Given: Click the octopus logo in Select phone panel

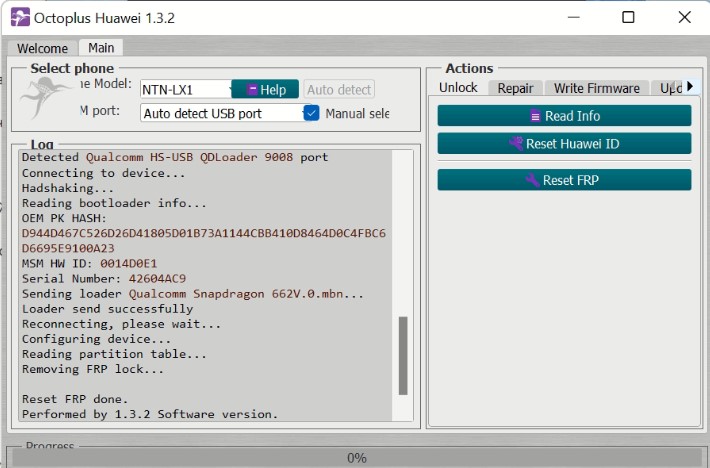Looking at the screenshot, I should pos(46,96).
